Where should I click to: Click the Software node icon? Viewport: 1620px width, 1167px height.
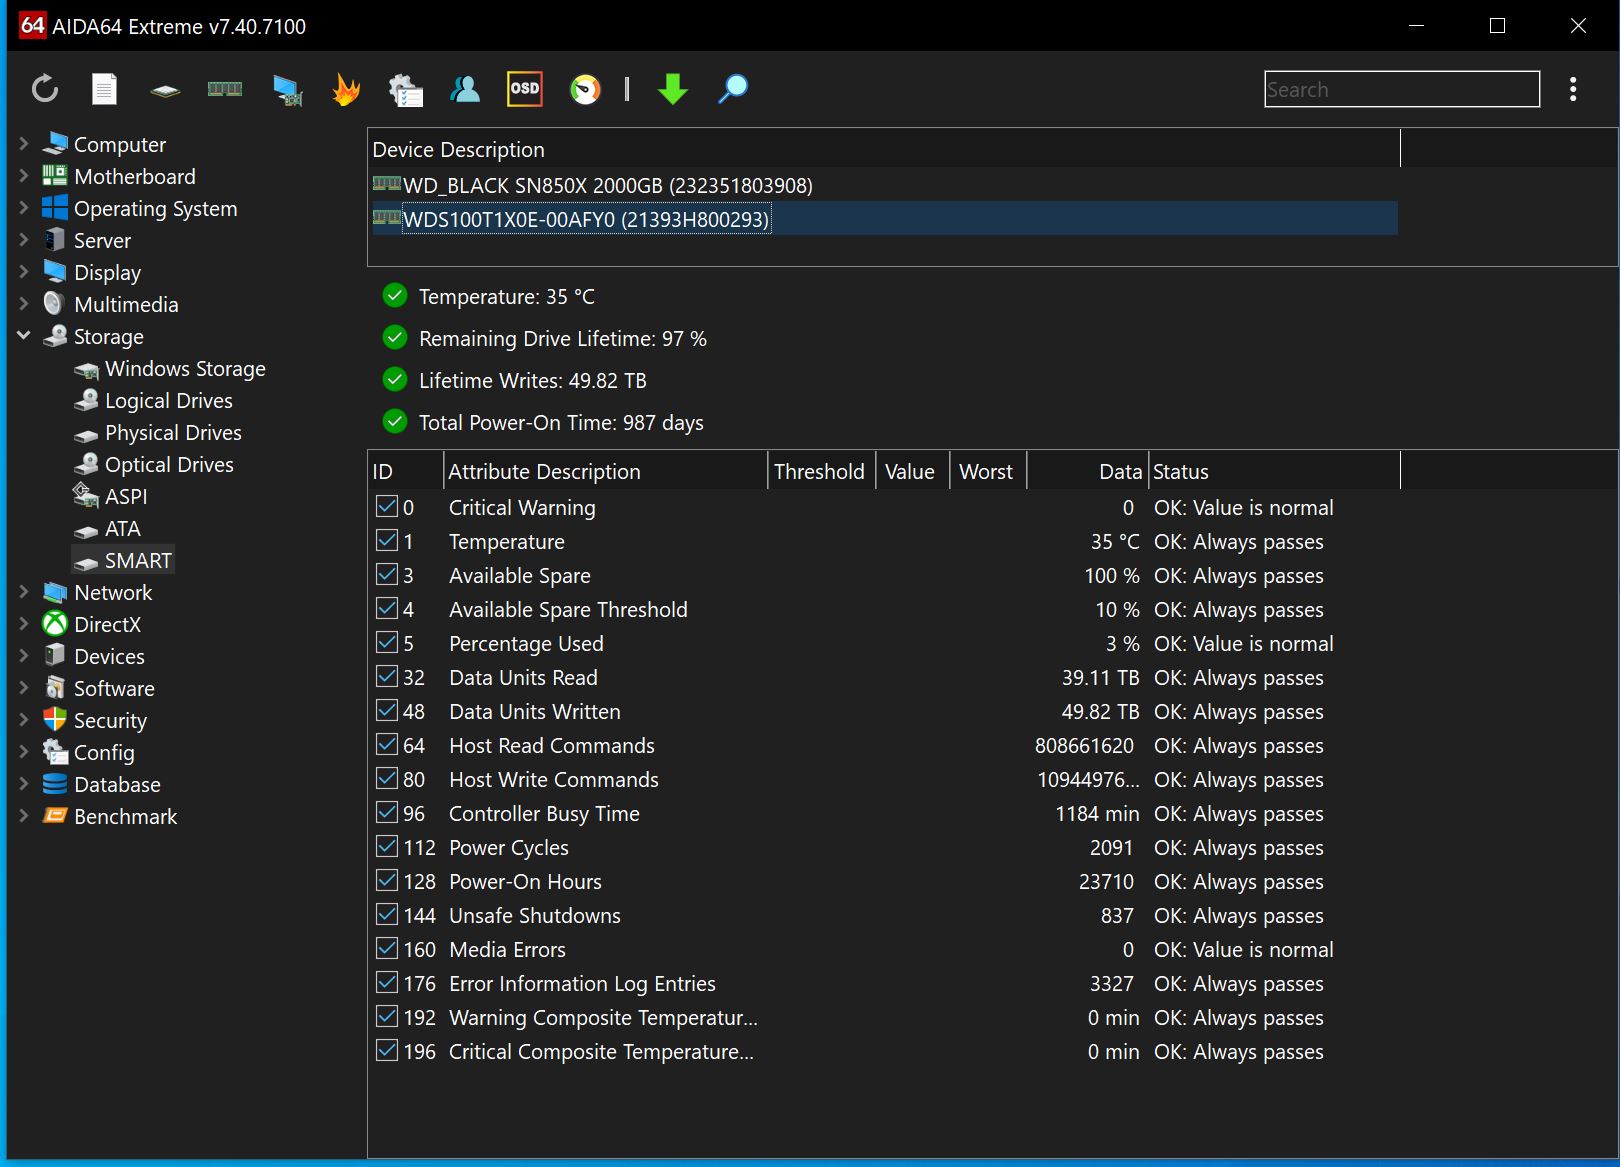[55, 688]
